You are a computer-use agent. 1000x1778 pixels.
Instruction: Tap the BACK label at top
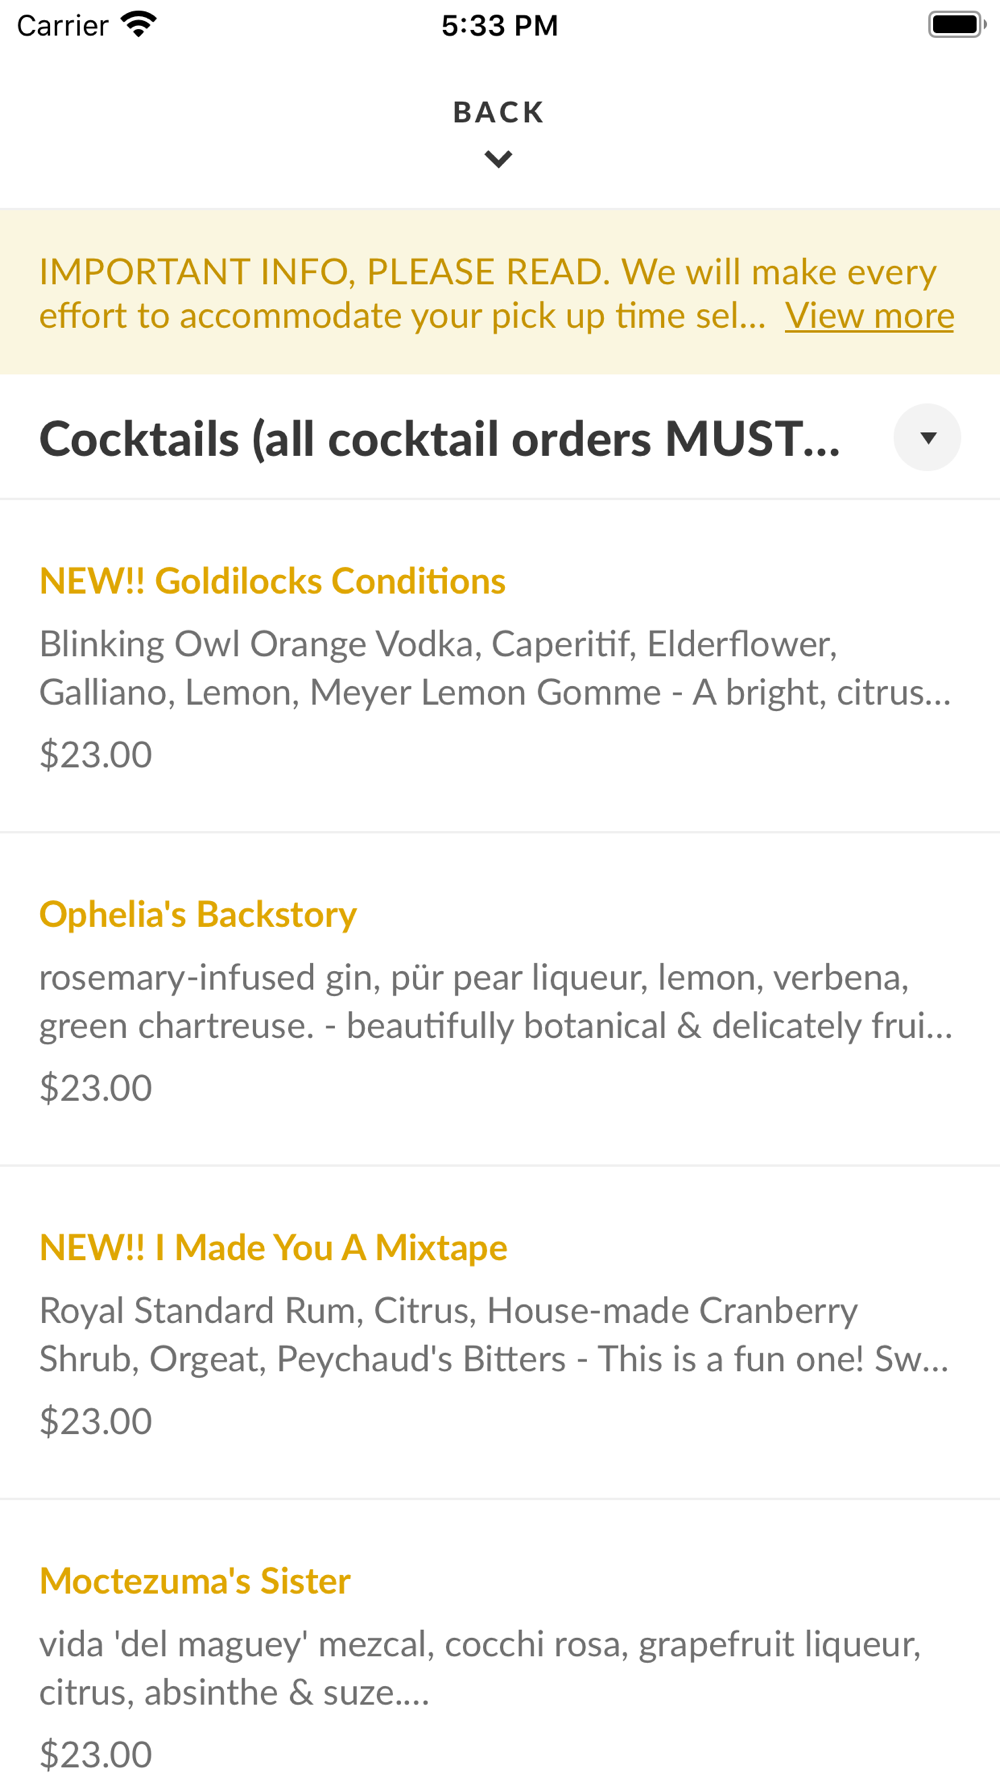499,112
